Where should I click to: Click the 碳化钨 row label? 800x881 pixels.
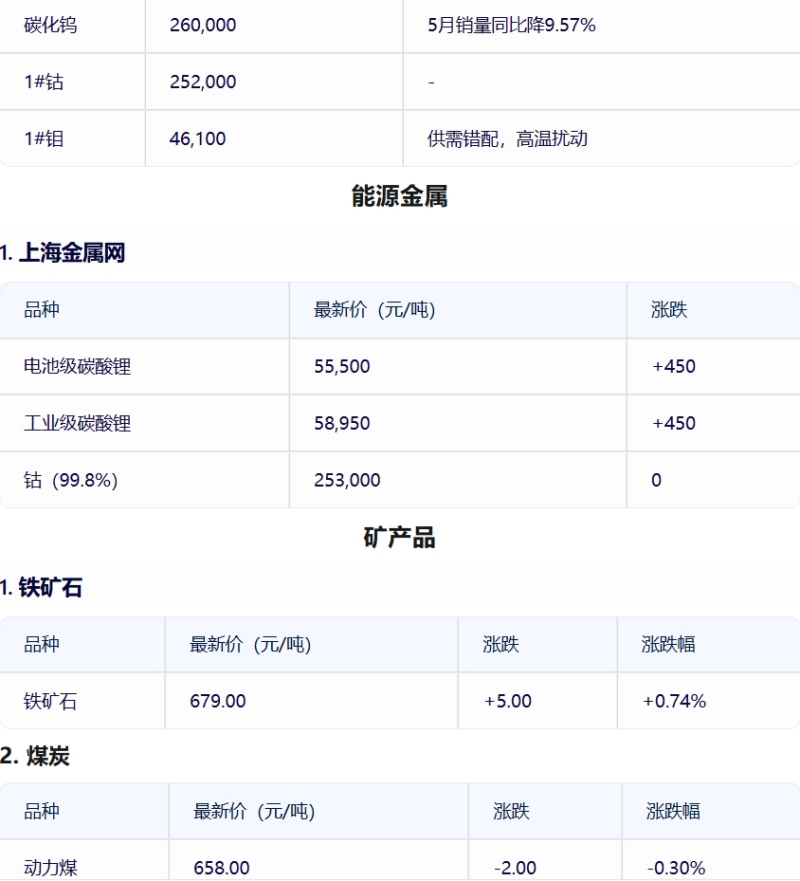[51, 25]
